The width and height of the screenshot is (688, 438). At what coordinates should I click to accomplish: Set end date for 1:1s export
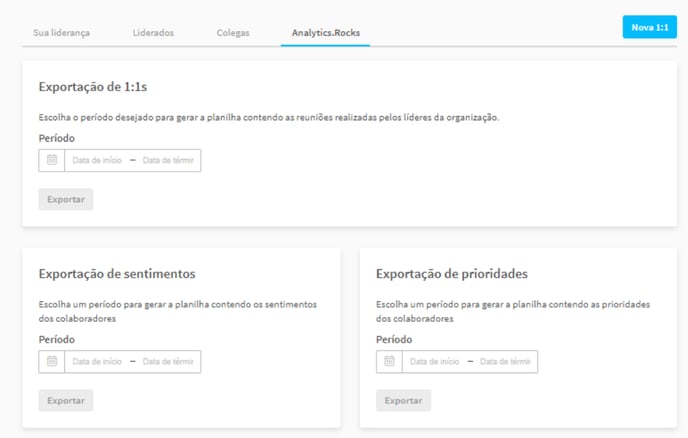coord(168,160)
